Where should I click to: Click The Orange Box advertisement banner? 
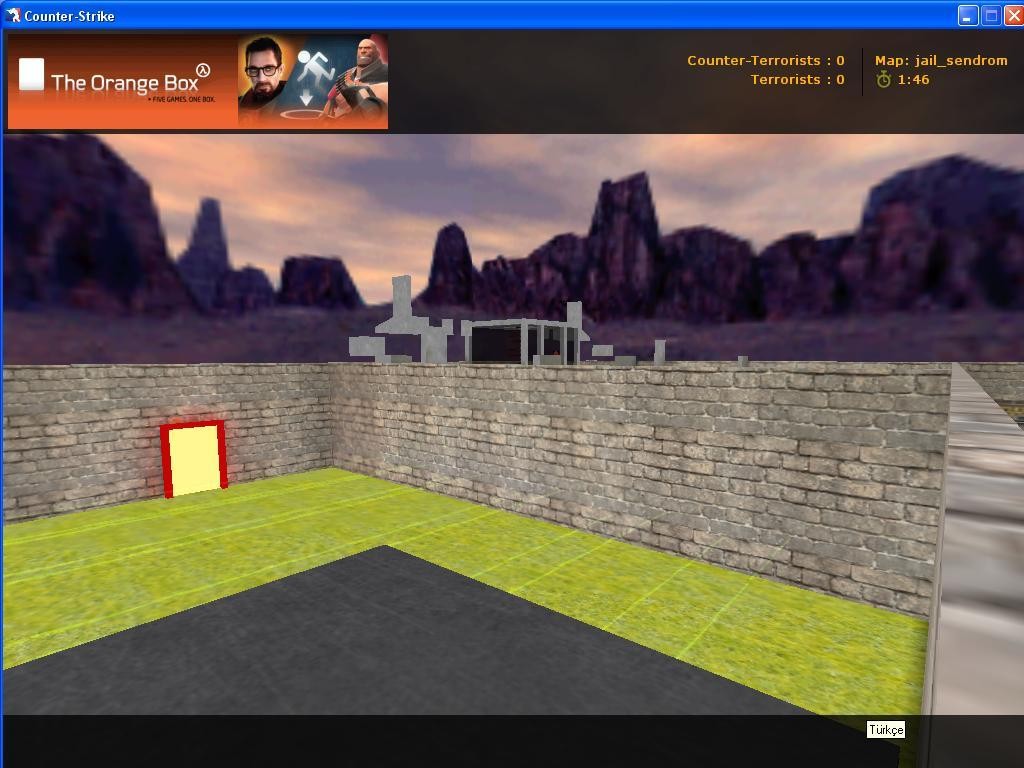(x=198, y=82)
